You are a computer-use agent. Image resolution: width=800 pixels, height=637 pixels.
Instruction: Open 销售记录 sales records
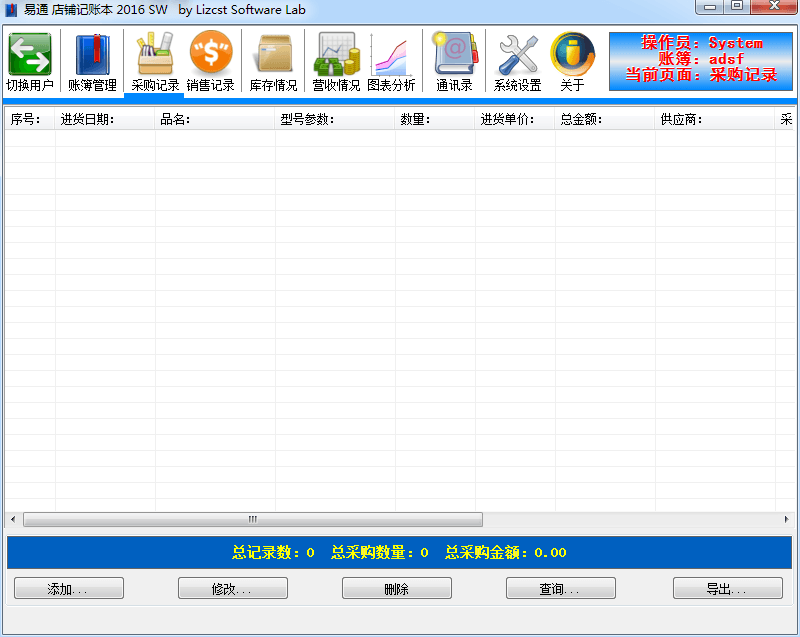(210, 61)
